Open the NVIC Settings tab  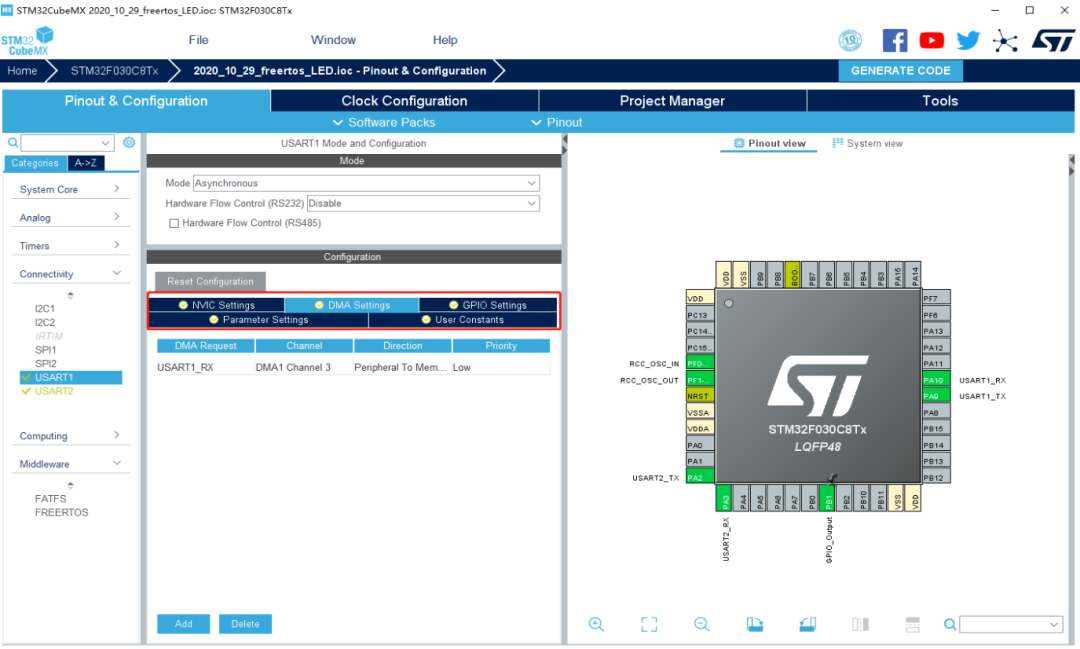point(216,305)
